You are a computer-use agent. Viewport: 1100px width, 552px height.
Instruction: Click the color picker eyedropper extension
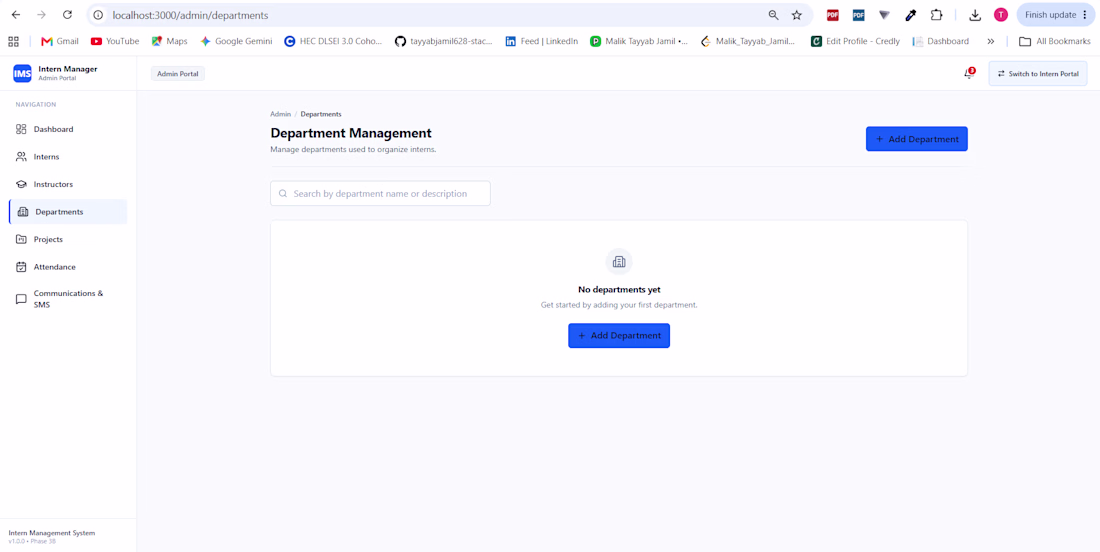(911, 15)
